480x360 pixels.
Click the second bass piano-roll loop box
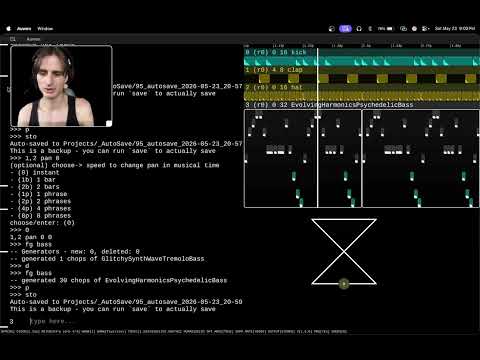(421, 159)
